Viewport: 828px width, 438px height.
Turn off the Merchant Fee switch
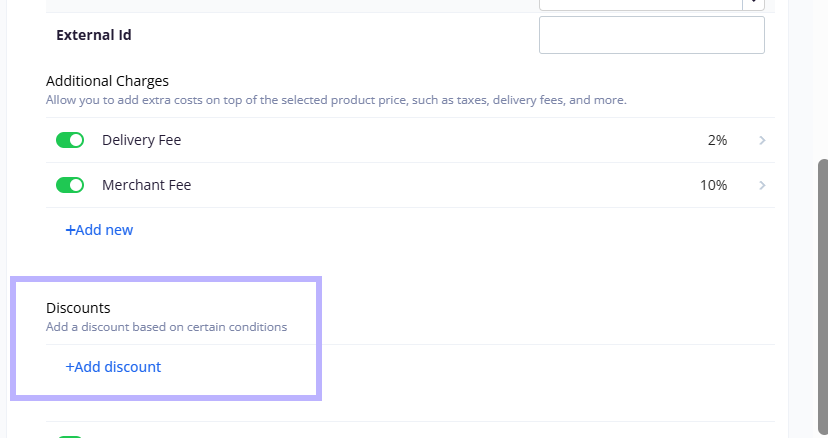point(70,185)
